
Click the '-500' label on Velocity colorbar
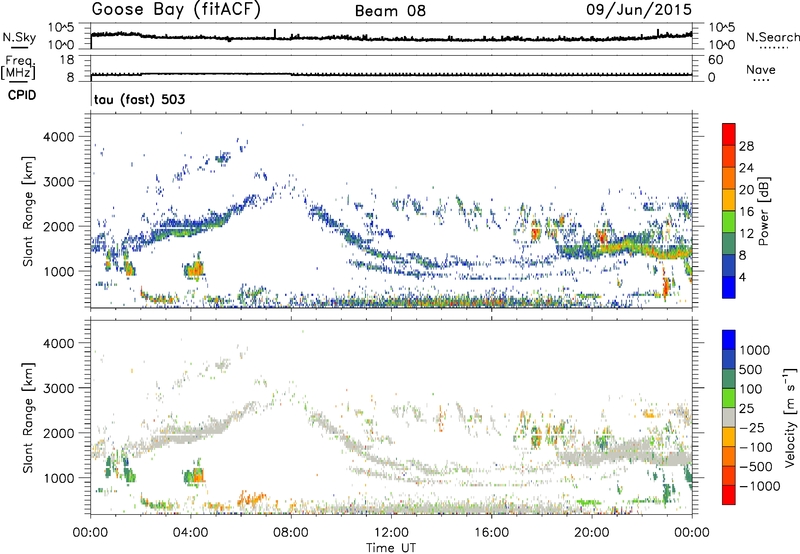tap(756, 466)
